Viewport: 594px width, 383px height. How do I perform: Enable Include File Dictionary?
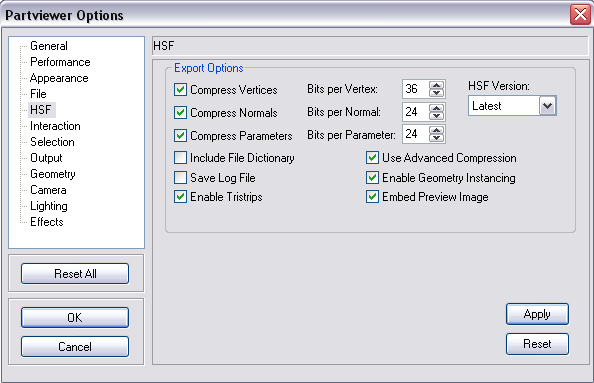180,158
